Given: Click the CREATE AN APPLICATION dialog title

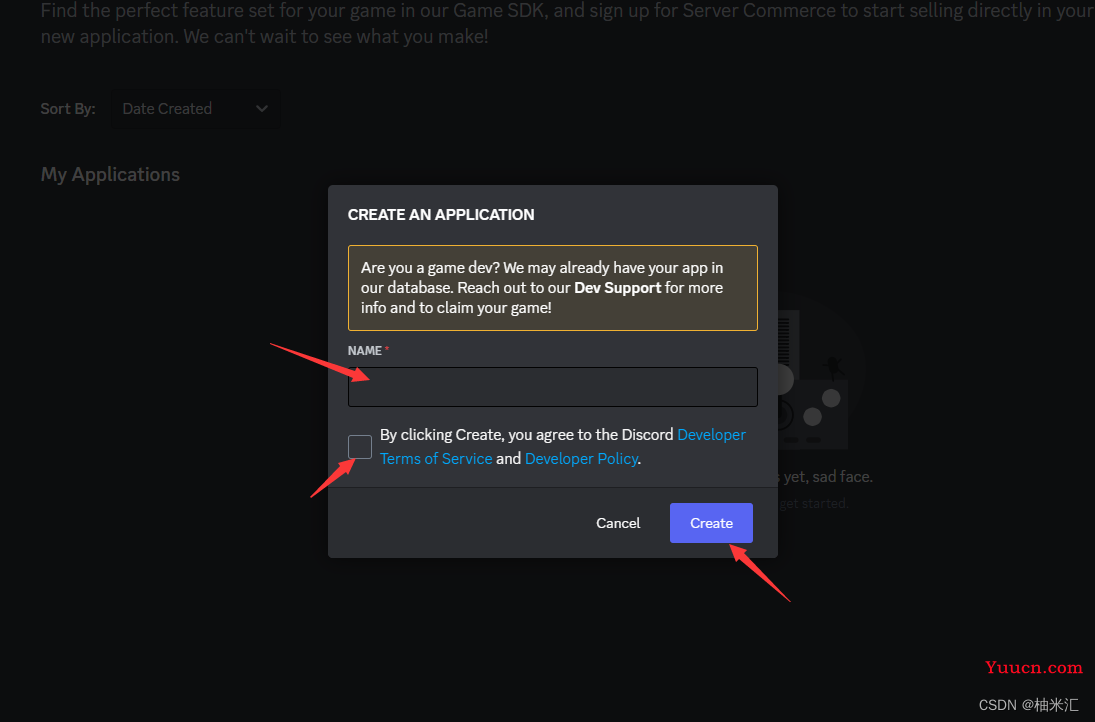Looking at the screenshot, I should (441, 215).
